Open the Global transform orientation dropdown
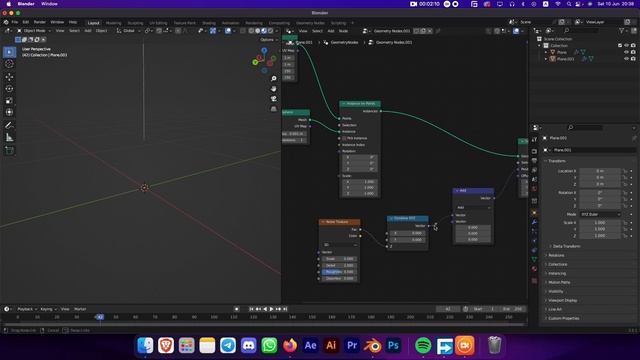The width and height of the screenshot is (640, 360). (x=129, y=31)
